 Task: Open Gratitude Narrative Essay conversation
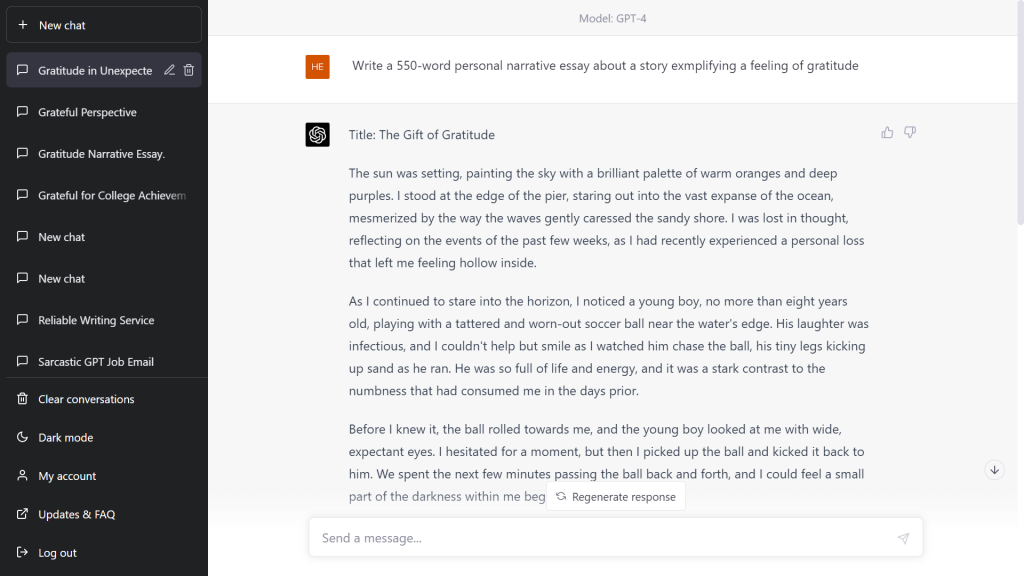click(x=101, y=154)
